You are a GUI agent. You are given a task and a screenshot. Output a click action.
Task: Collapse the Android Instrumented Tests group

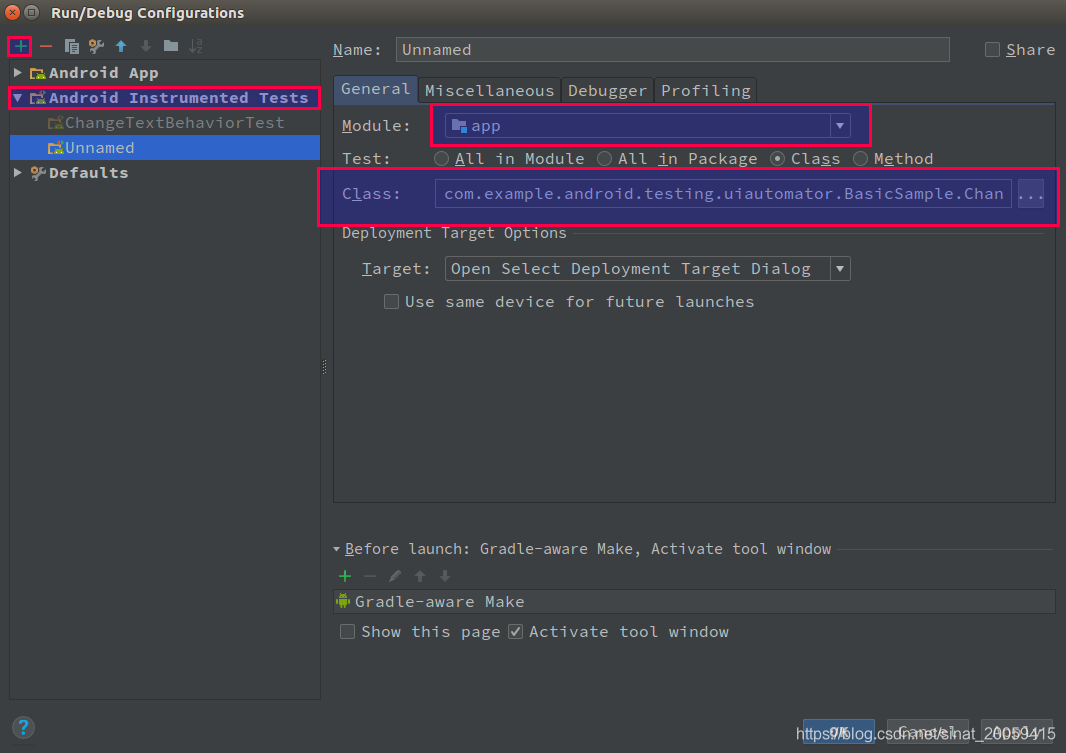click(17, 97)
